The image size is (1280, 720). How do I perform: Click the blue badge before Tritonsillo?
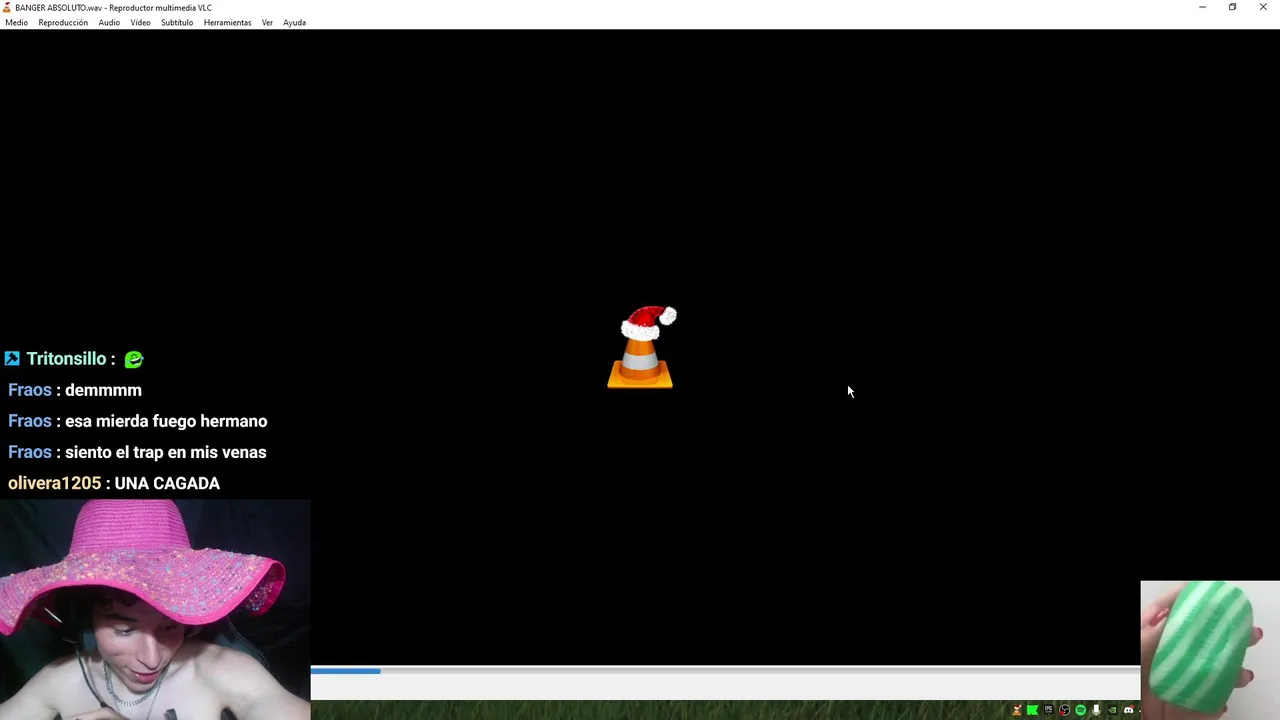pyautogui.click(x=12, y=358)
